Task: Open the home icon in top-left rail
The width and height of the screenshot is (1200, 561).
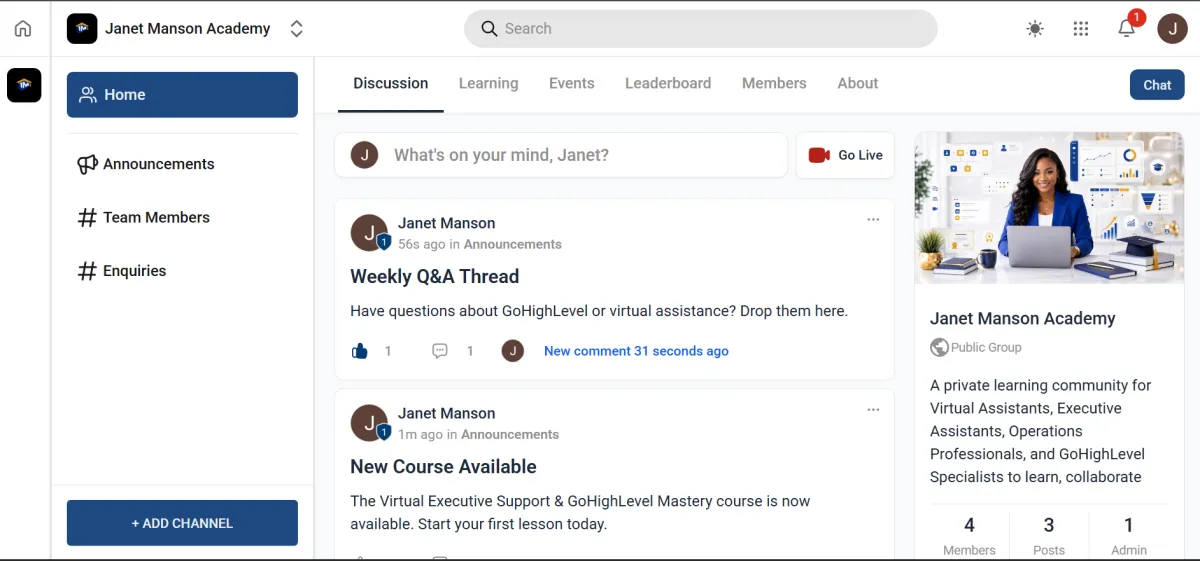Action: pos(23,29)
